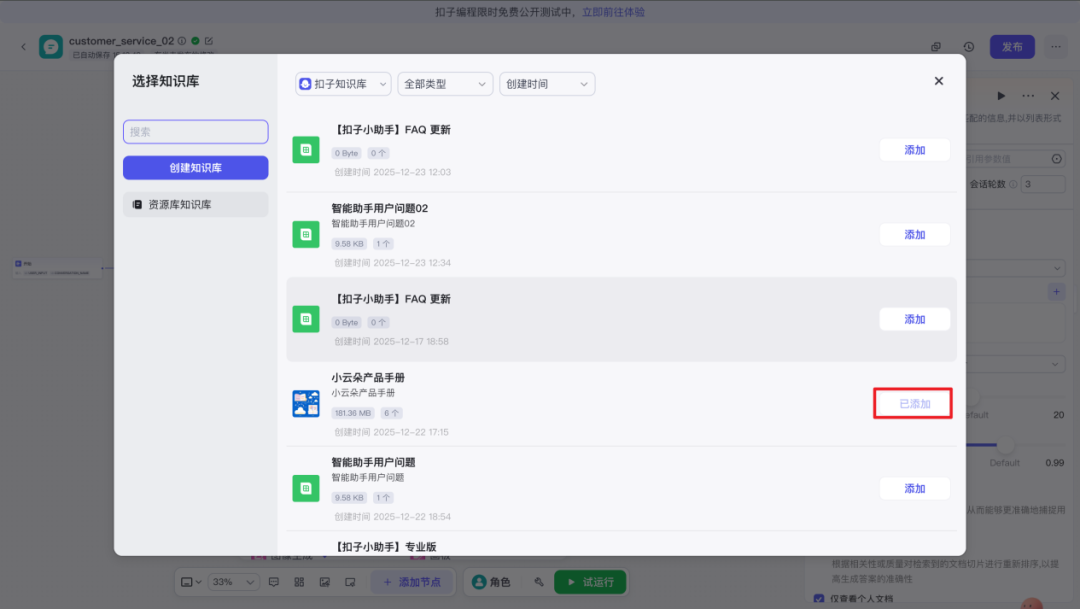Click the 搜索 input field
The height and width of the screenshot is (609, 1080).
[x=196, y=132]
